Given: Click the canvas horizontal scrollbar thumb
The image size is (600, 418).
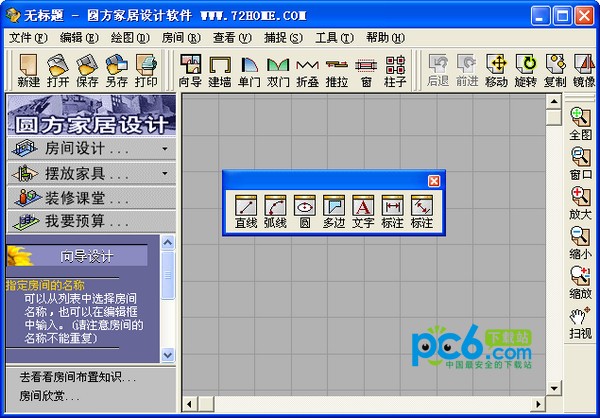Looking at the screenshot, I should tap(206, 404).
